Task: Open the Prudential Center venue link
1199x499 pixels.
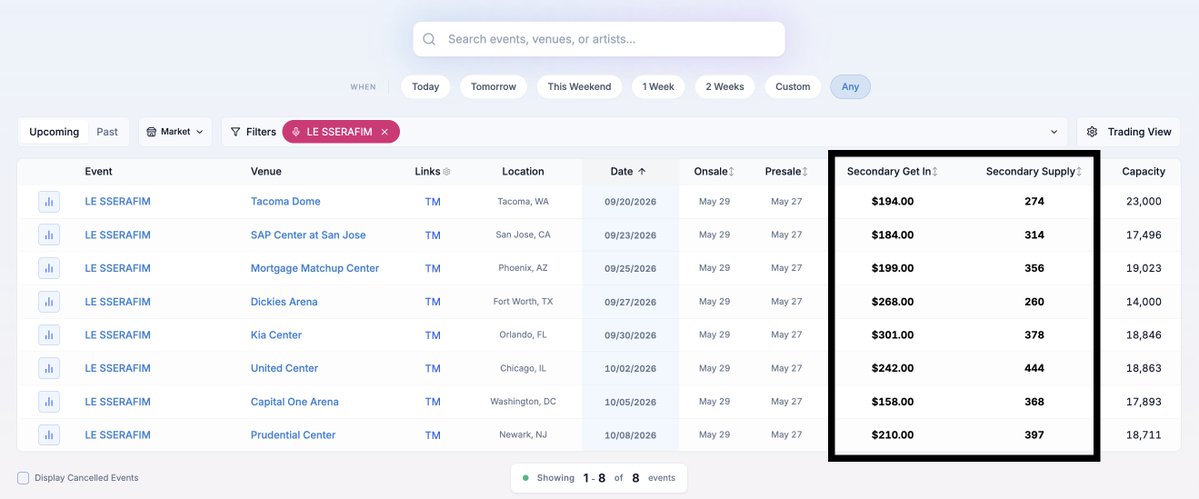Action: click(293, 435)
